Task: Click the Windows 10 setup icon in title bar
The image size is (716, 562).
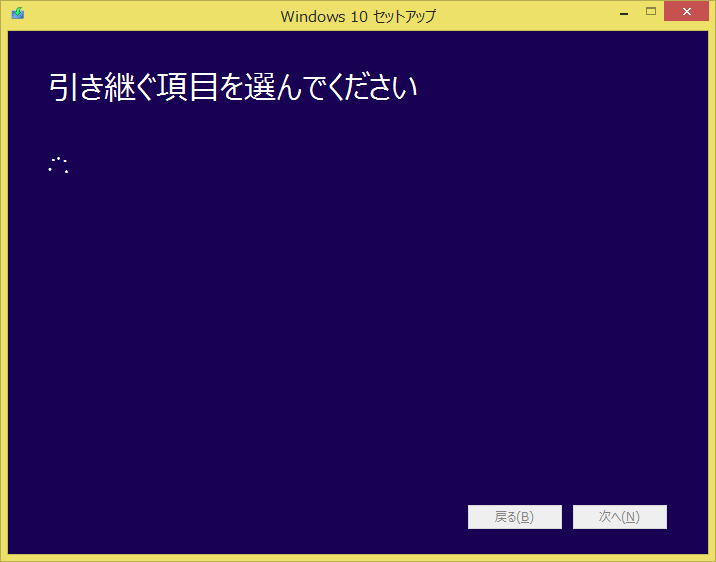Action: pyautogui.click(x=18, y=13)
